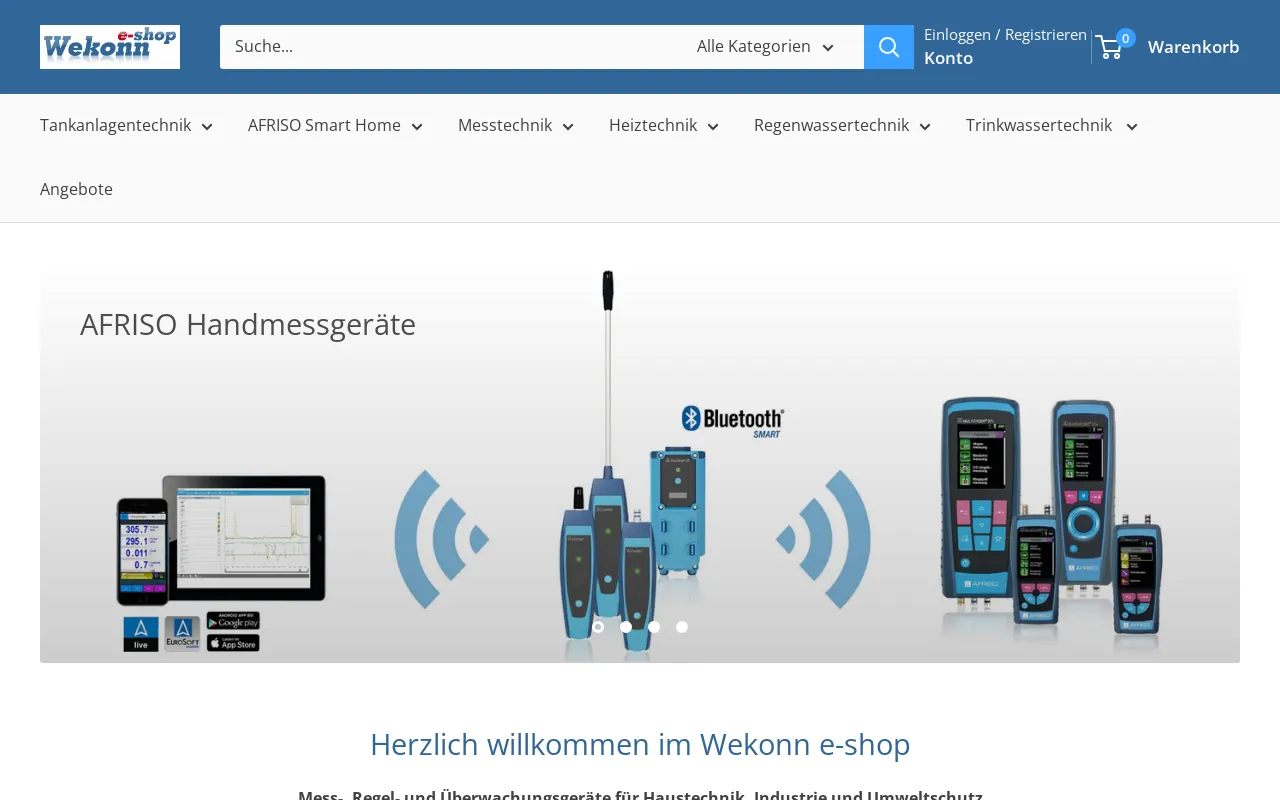The width and height of the screenshot is (1280, 800).
Task: Select the third slideshow dot
Action: 654,627
